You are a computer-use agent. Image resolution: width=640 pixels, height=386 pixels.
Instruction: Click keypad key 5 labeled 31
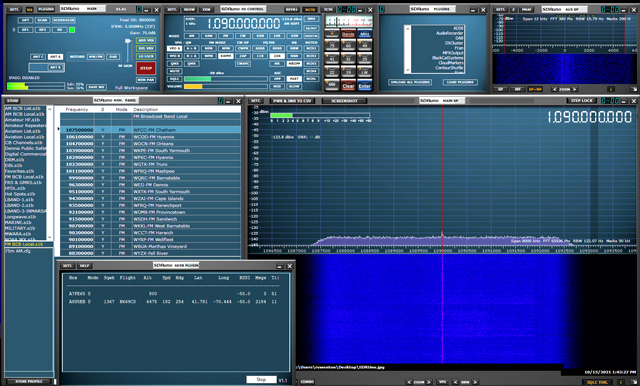[348, 59]
